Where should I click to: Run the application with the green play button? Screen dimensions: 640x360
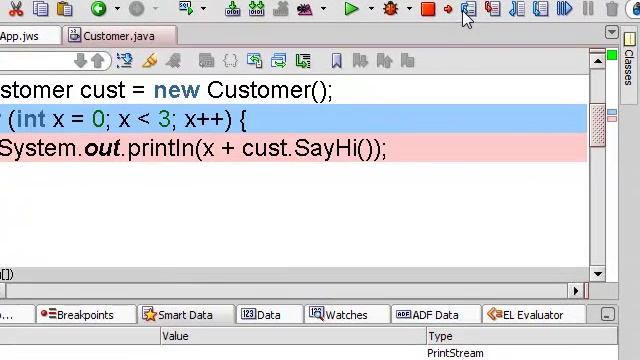[351, 9]
